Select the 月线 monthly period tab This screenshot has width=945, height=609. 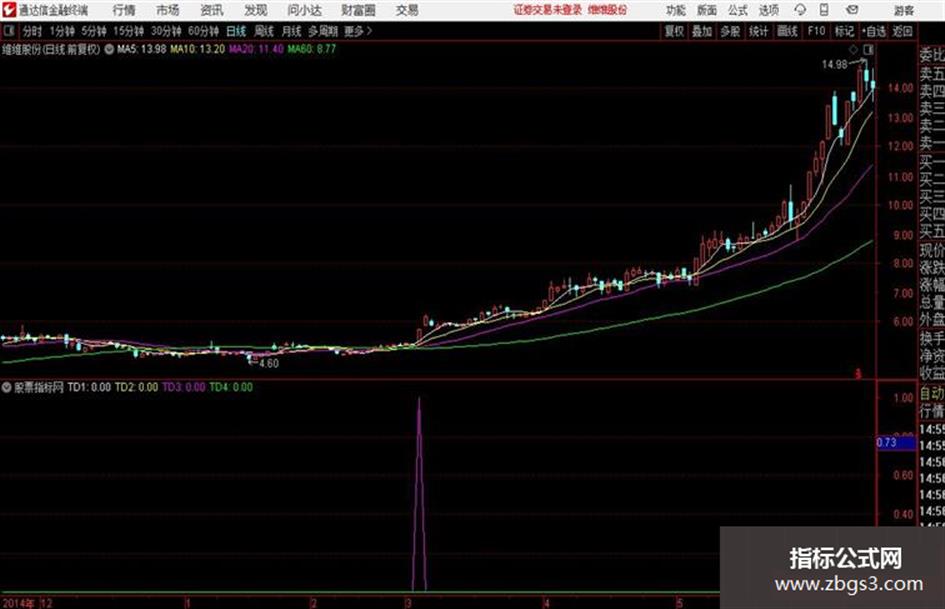point(292,31)
